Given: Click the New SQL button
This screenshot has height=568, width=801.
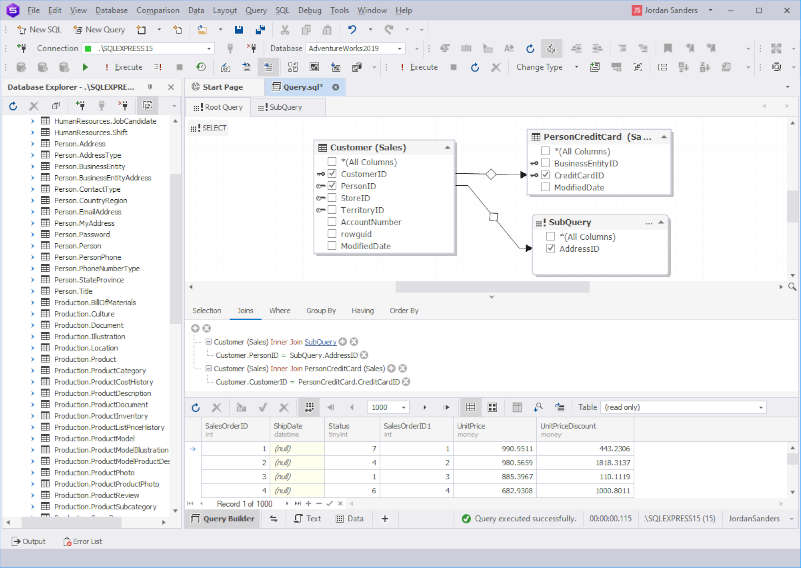Looking at the screenshot, I should tap(39, 30).
